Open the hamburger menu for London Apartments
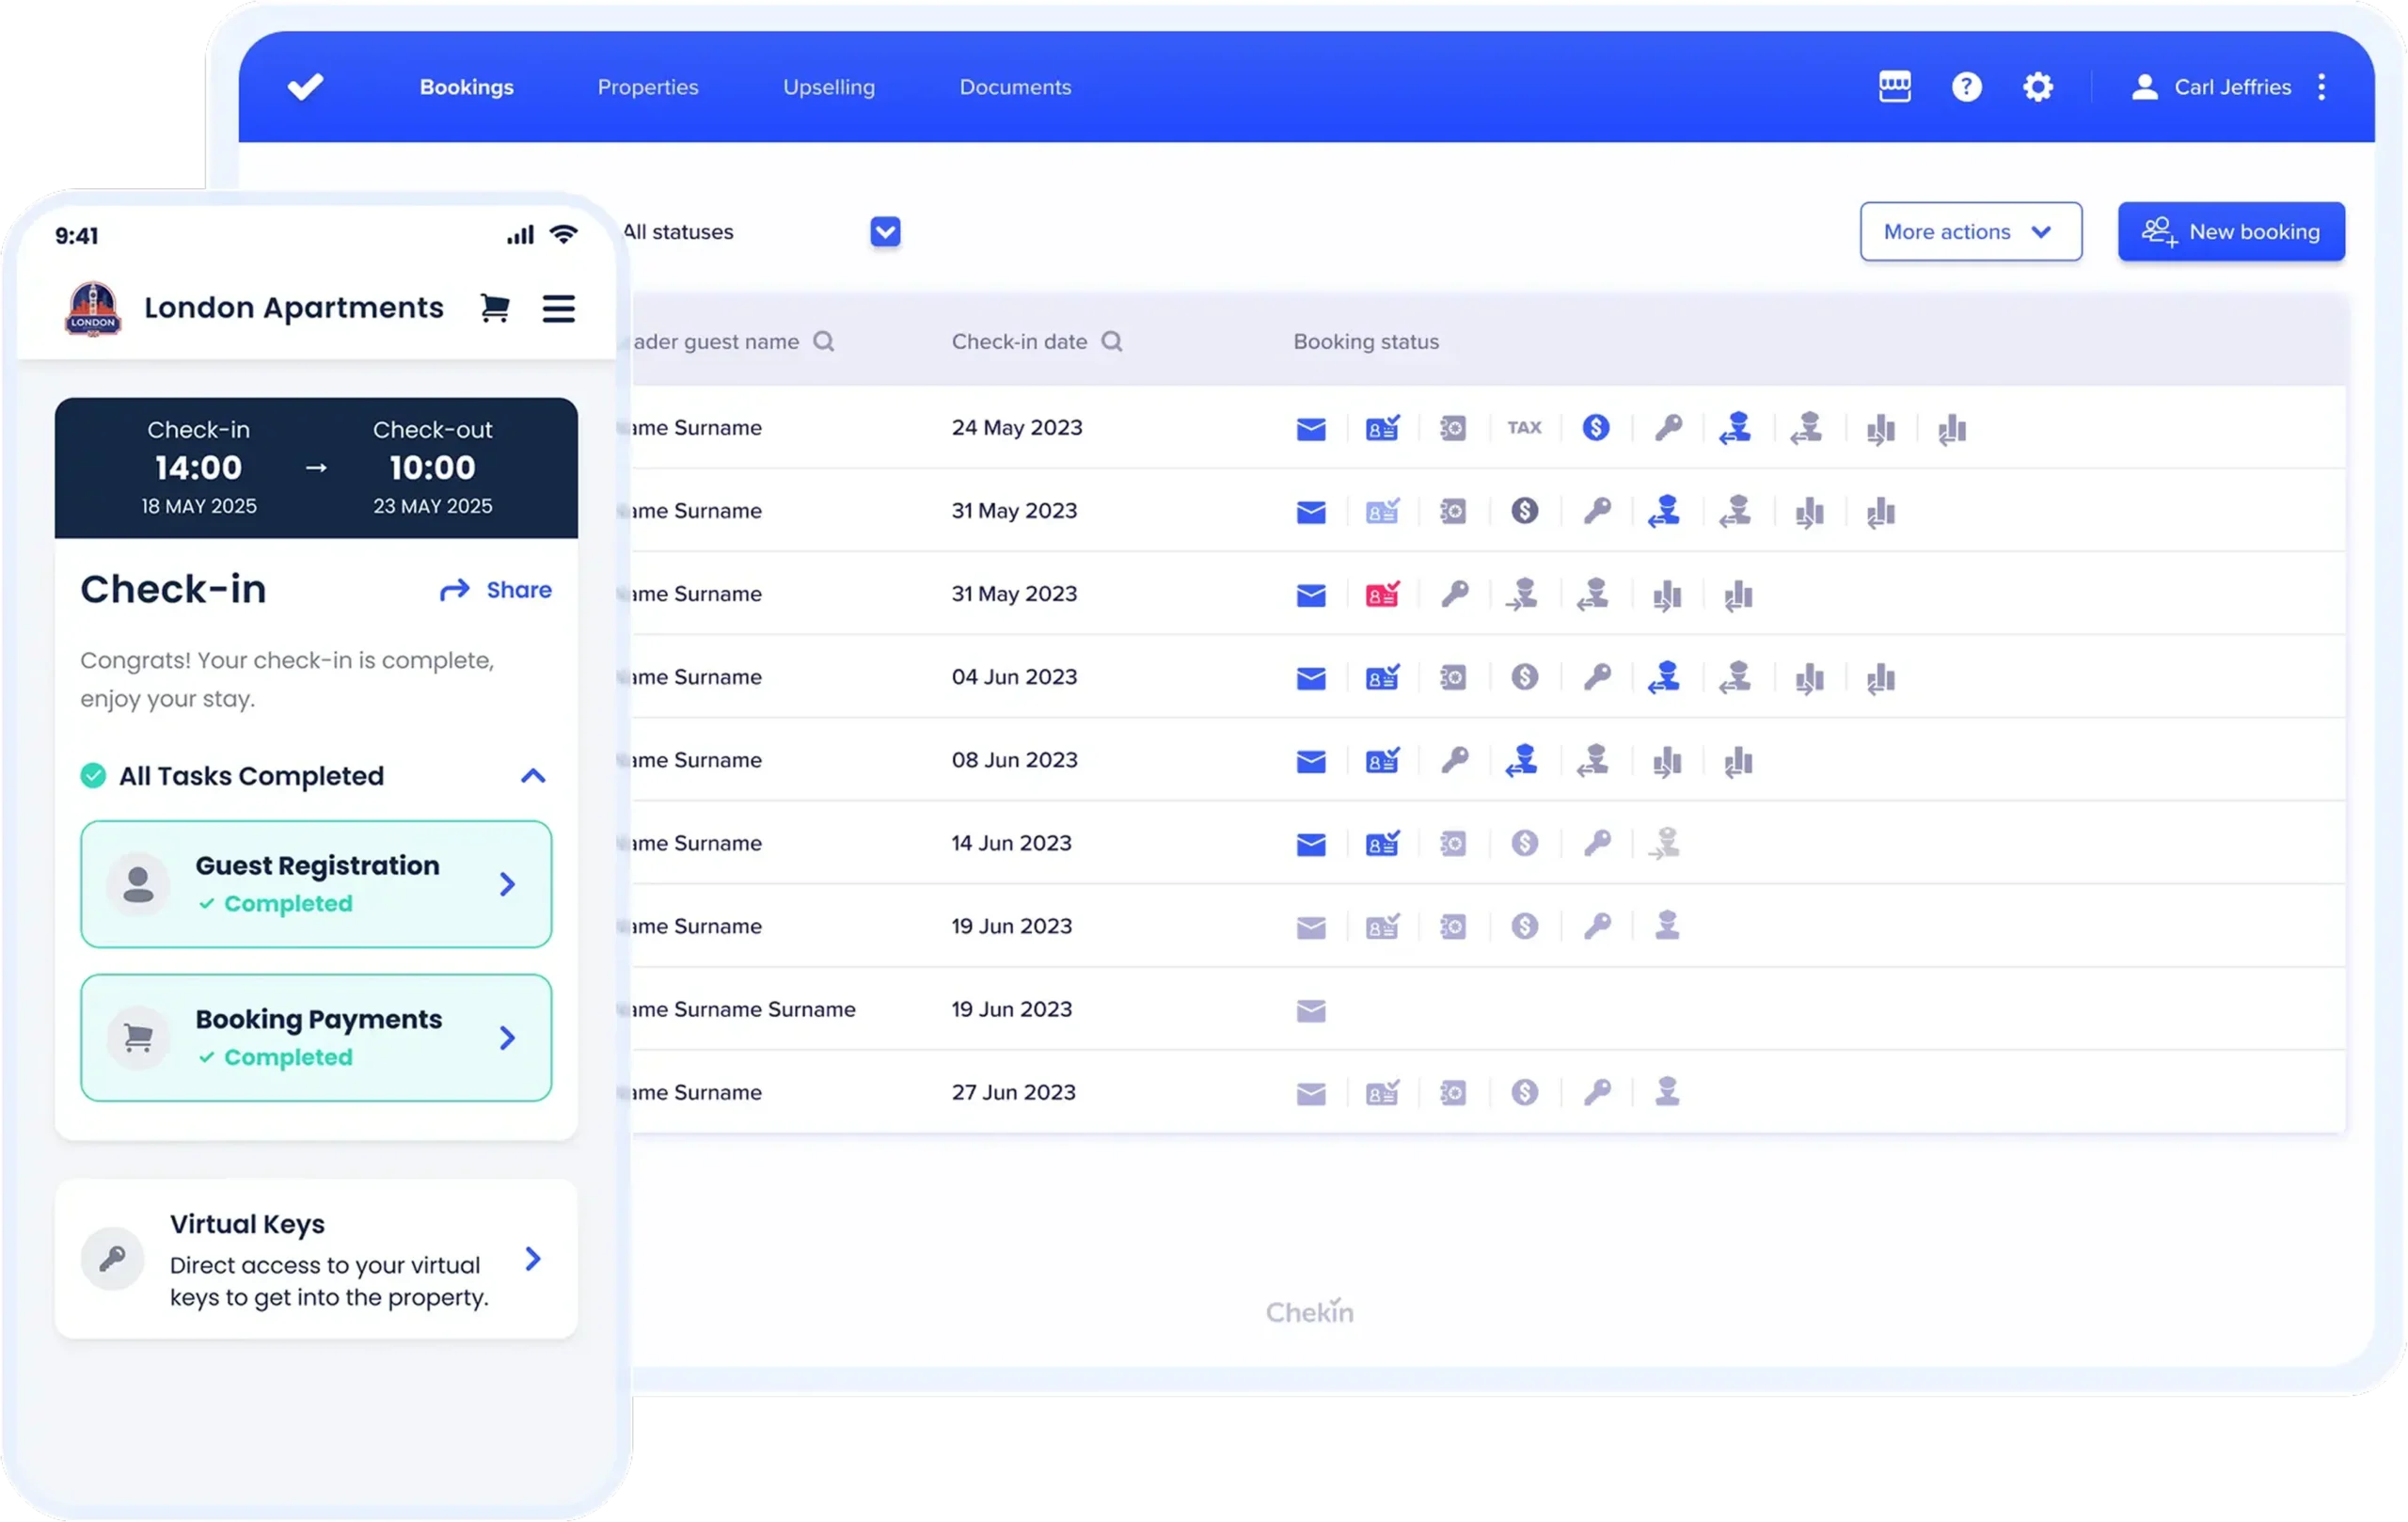Image resolution: width=2408 pixels, height=1522 pixels. tap(558, 308)
